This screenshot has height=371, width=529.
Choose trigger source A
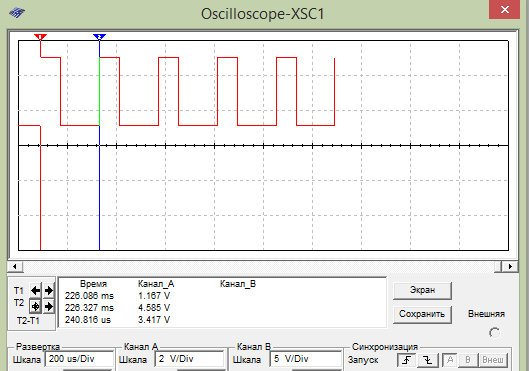450,360
